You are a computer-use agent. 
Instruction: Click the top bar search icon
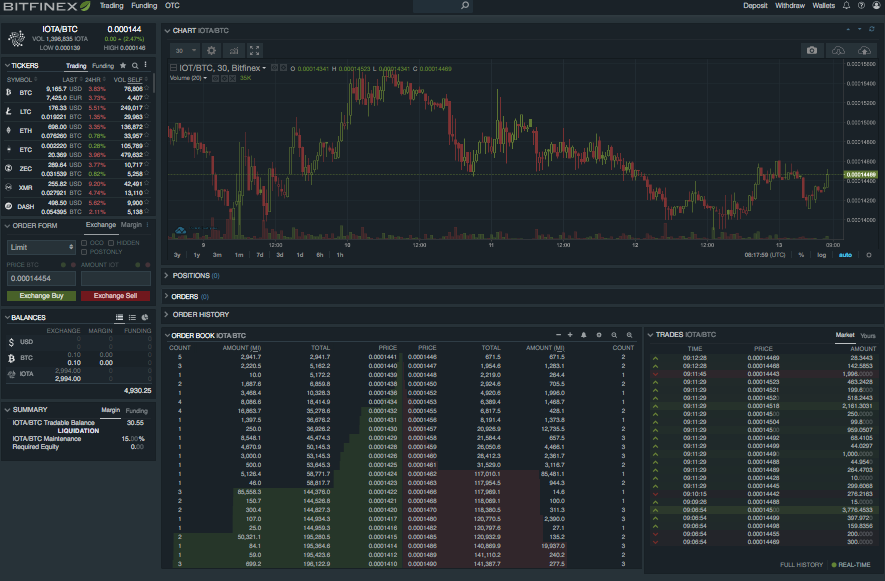(465, 6)
